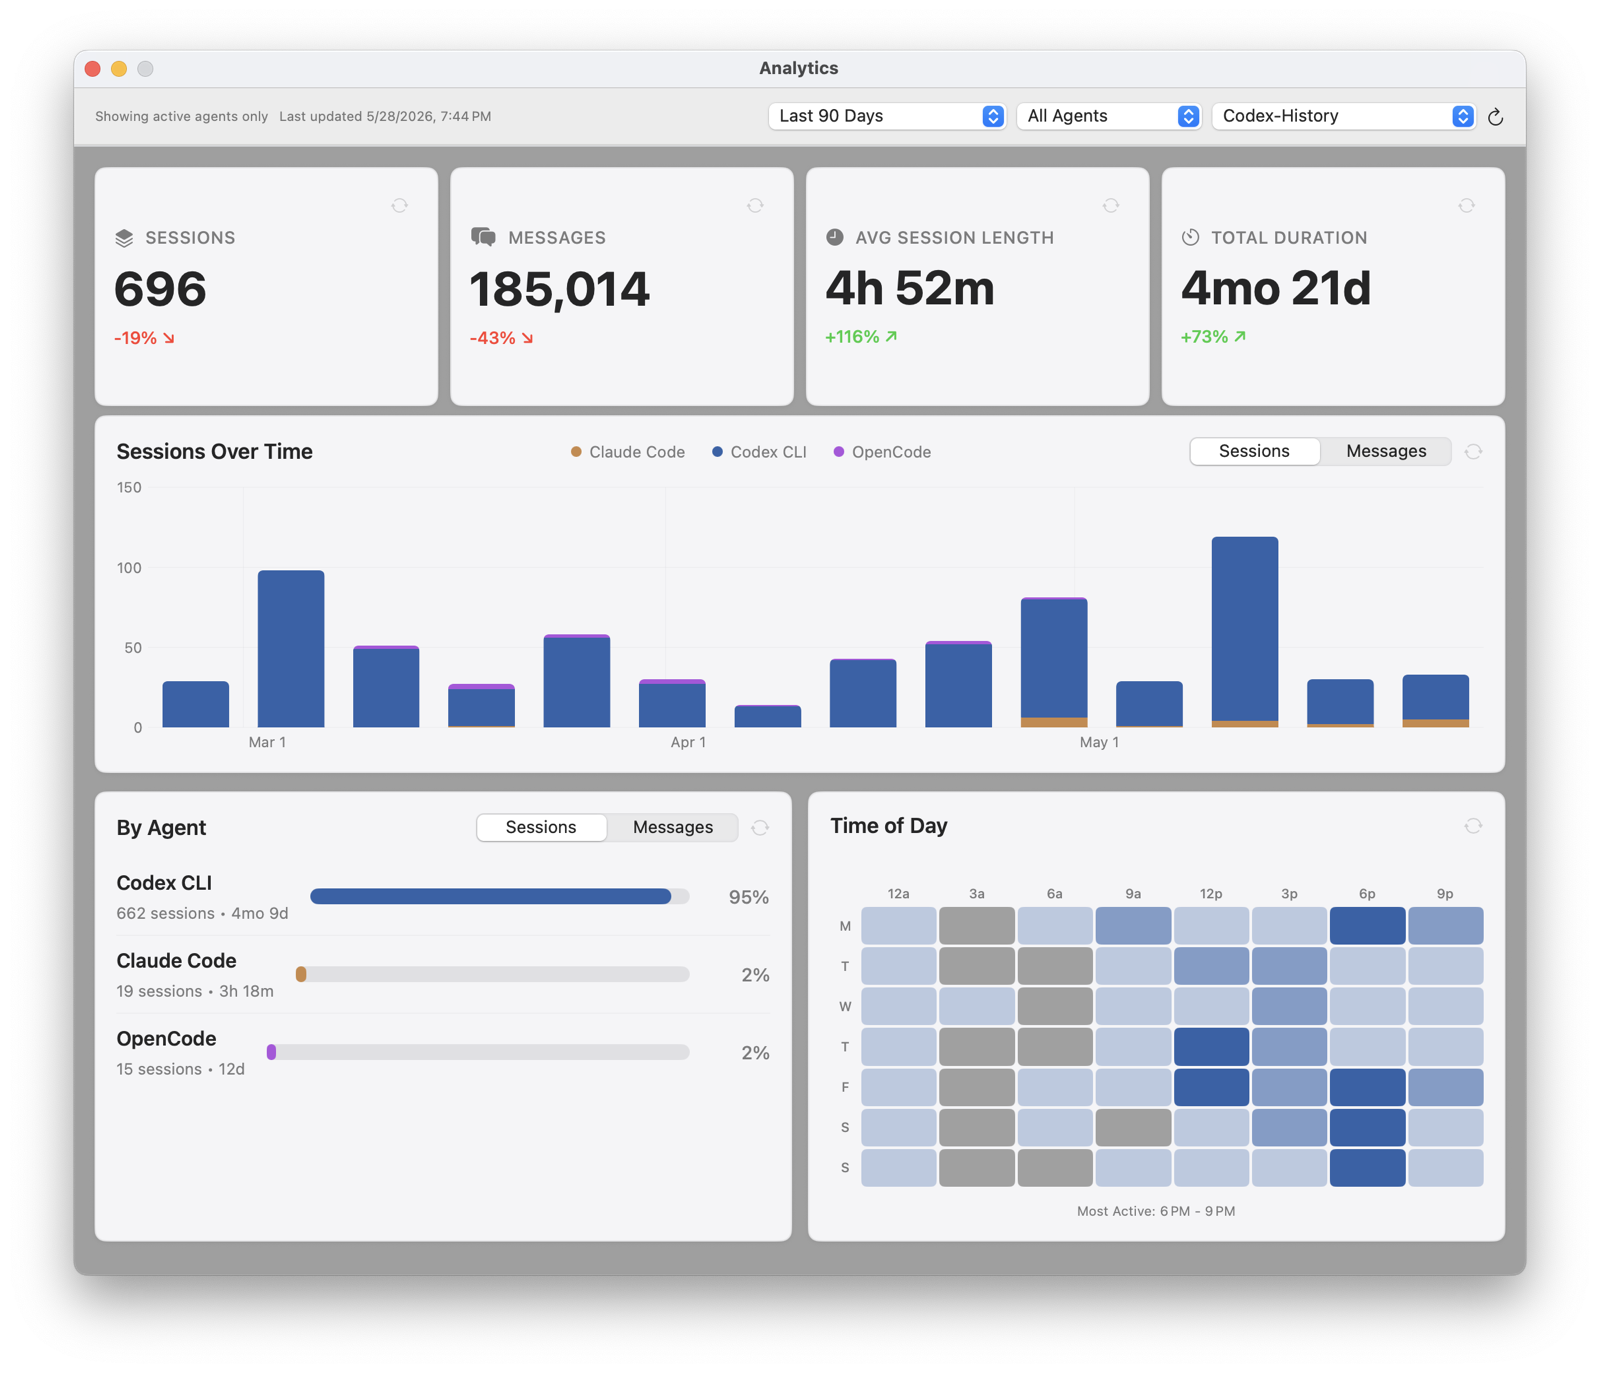Select the Claude Code agent row label
The height and width of the screenshot is (1373, 1600).
click(177, 961)
